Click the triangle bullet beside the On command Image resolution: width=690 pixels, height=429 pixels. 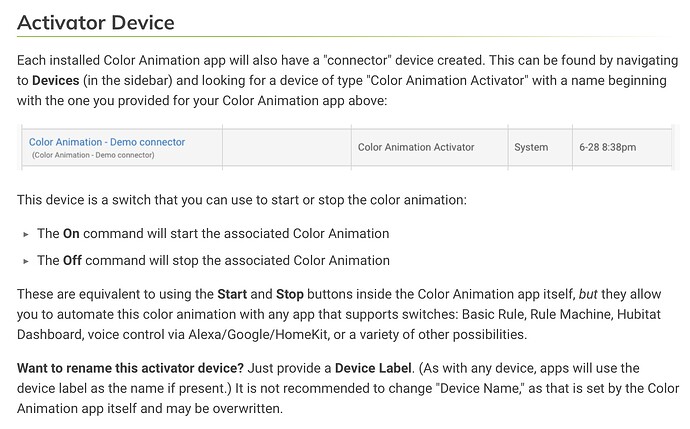click(x=26, y=234)
